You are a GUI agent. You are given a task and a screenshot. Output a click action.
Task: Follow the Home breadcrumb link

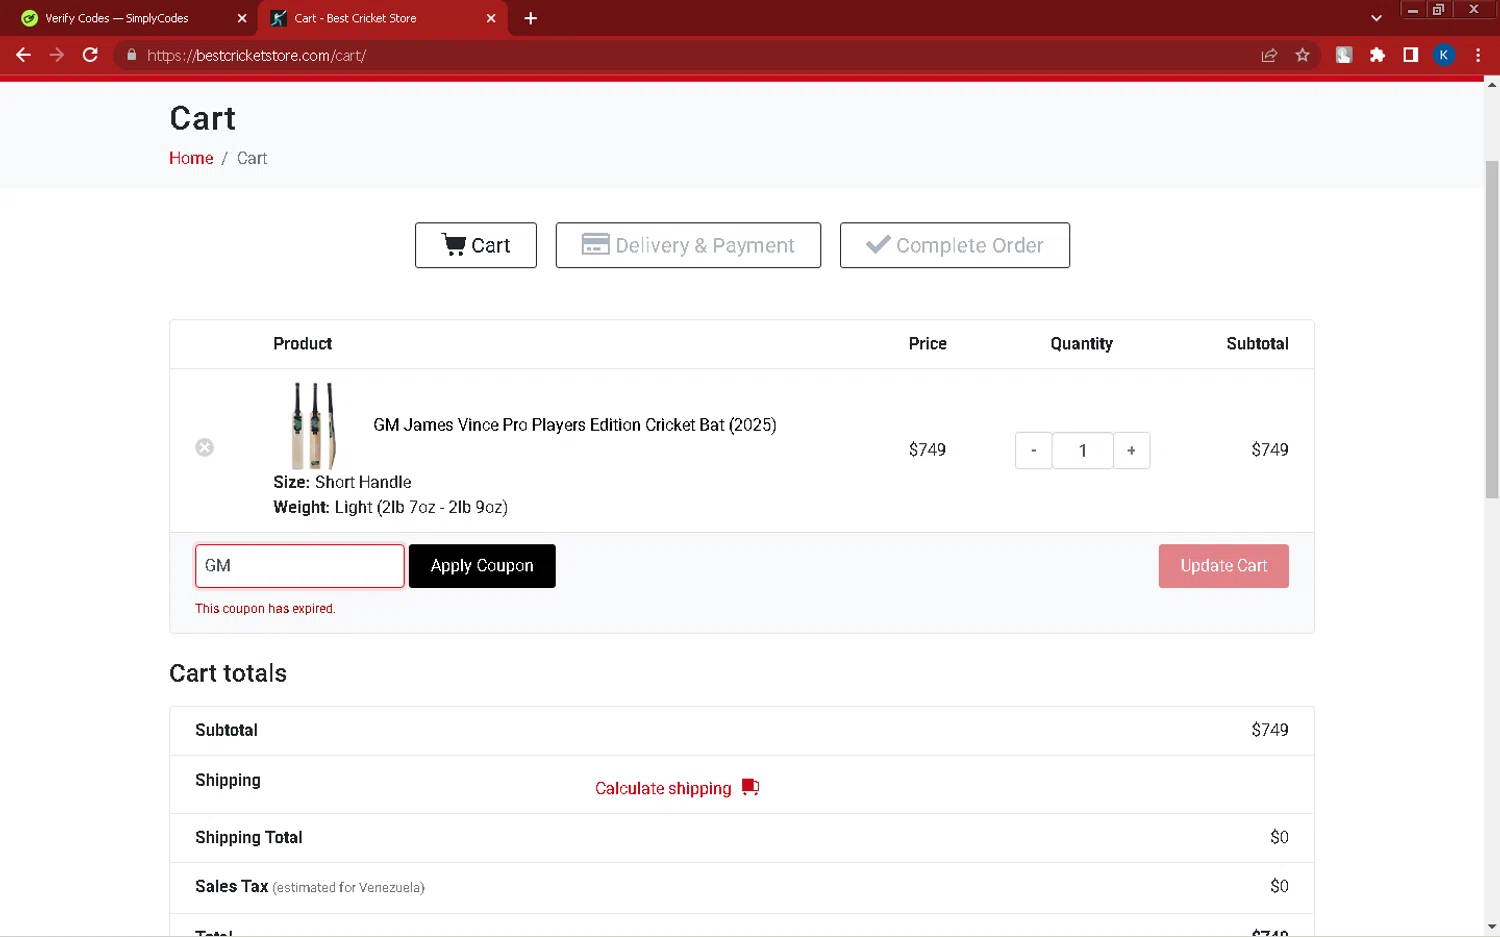191,158
